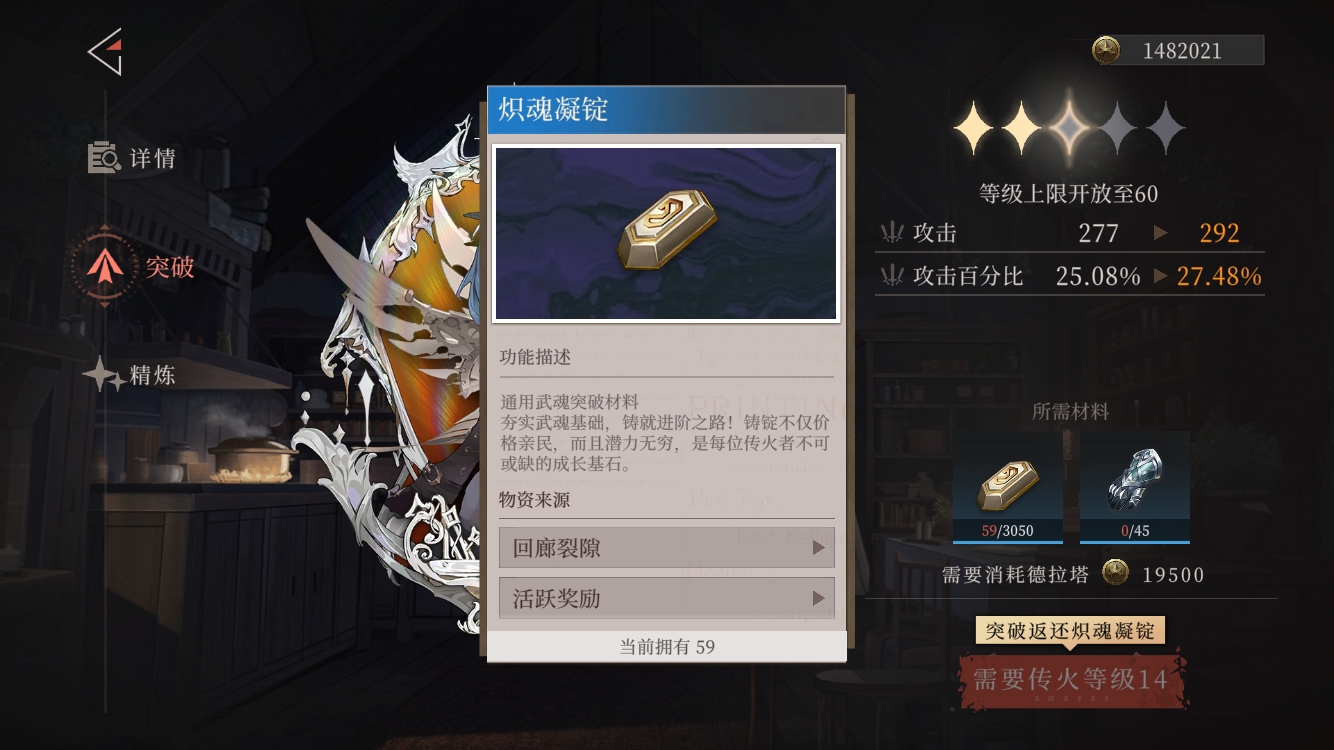Image resolution: width=1334 pixels, height=750 pixels.
Task: Click the 详情 document search icon
Action: click(105, 158)
